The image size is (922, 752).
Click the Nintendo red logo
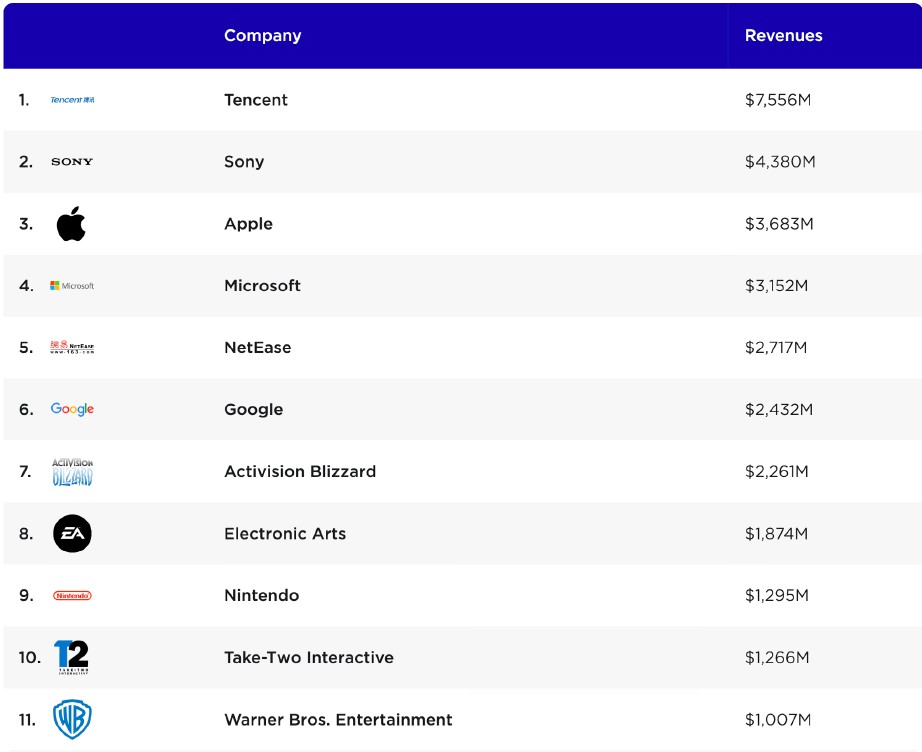(72, 596)
